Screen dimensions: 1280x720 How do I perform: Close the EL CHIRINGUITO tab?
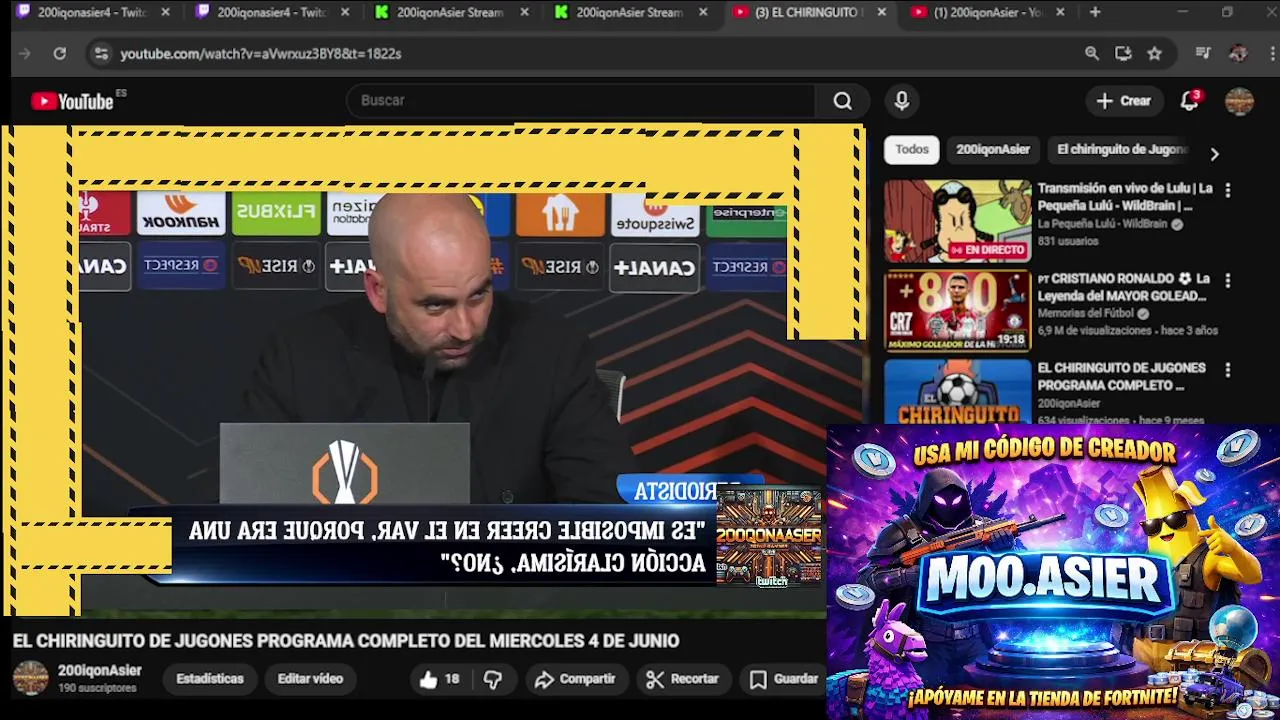click(x=881, y=12)
